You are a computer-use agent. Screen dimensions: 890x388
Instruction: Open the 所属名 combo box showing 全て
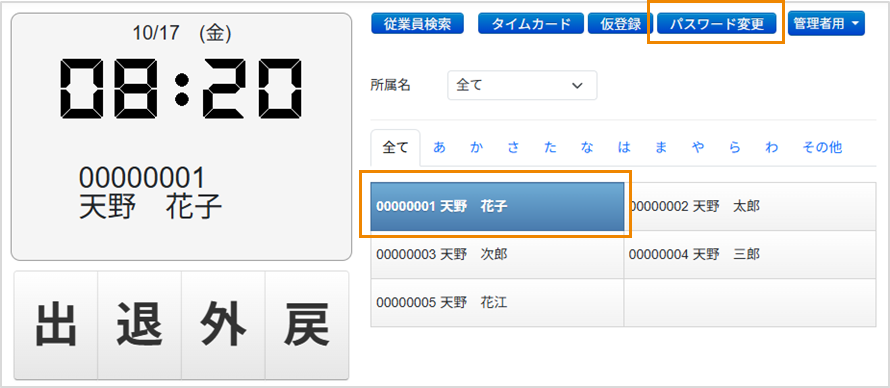[522, 85]
